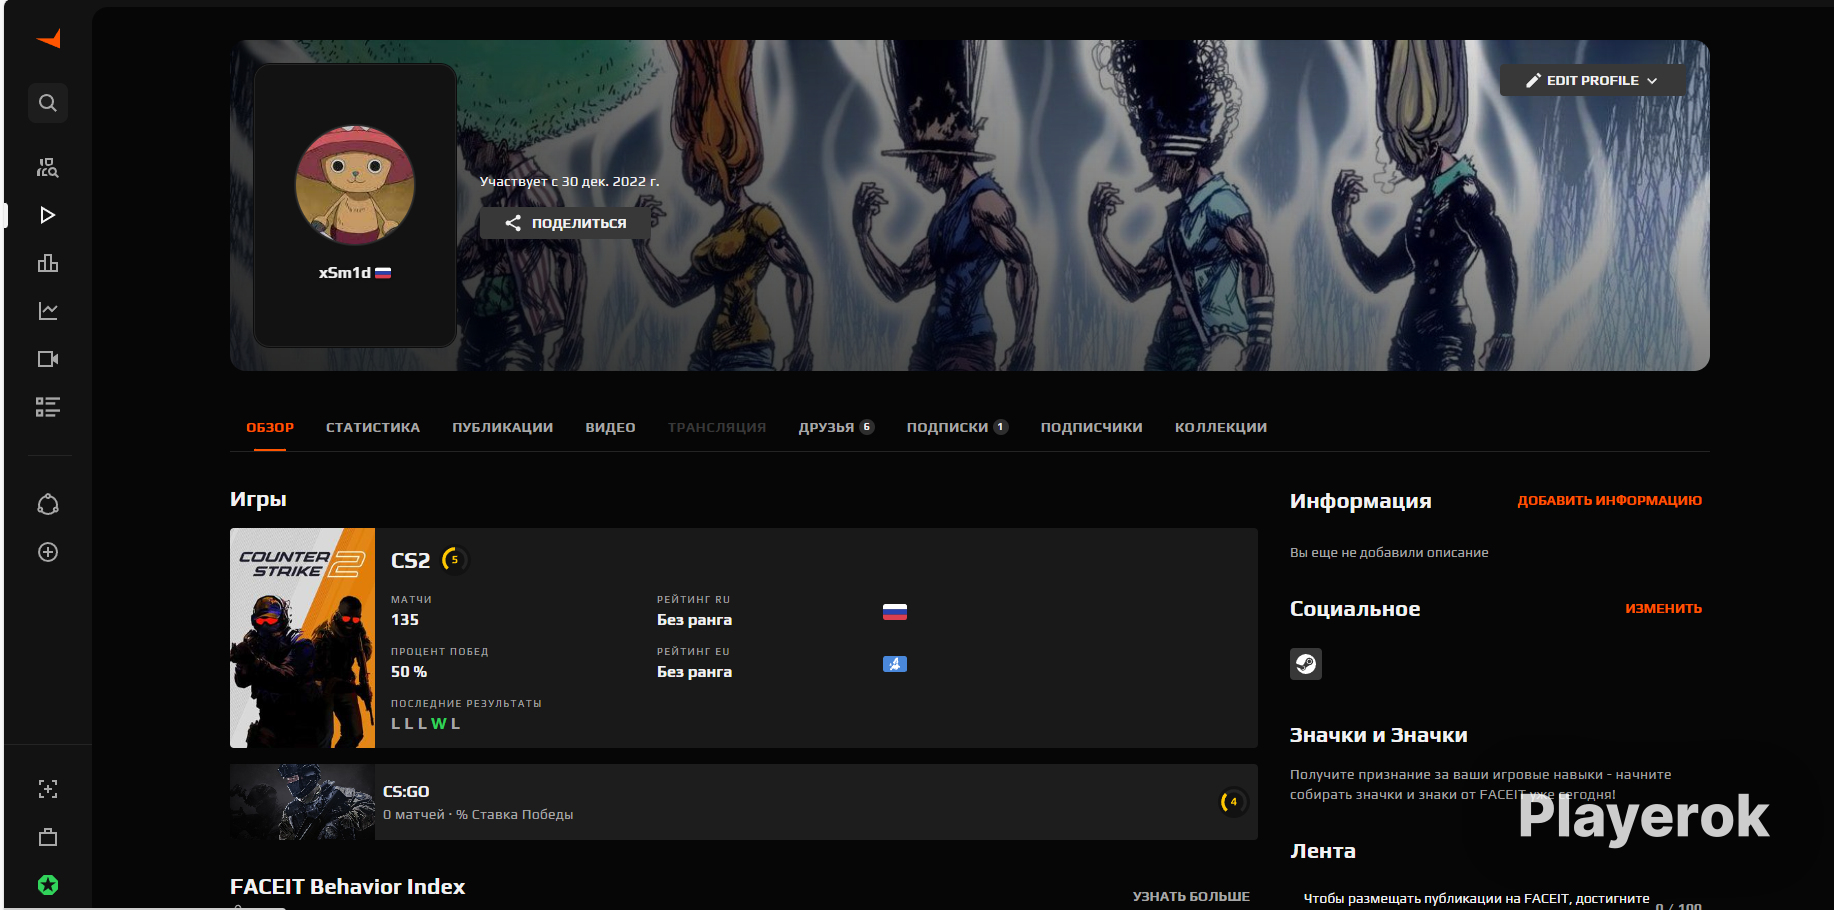This screenshot has height=910, width=1834.
Task: Open the ПОДПИСКИ tab
Action: [957, 427]
